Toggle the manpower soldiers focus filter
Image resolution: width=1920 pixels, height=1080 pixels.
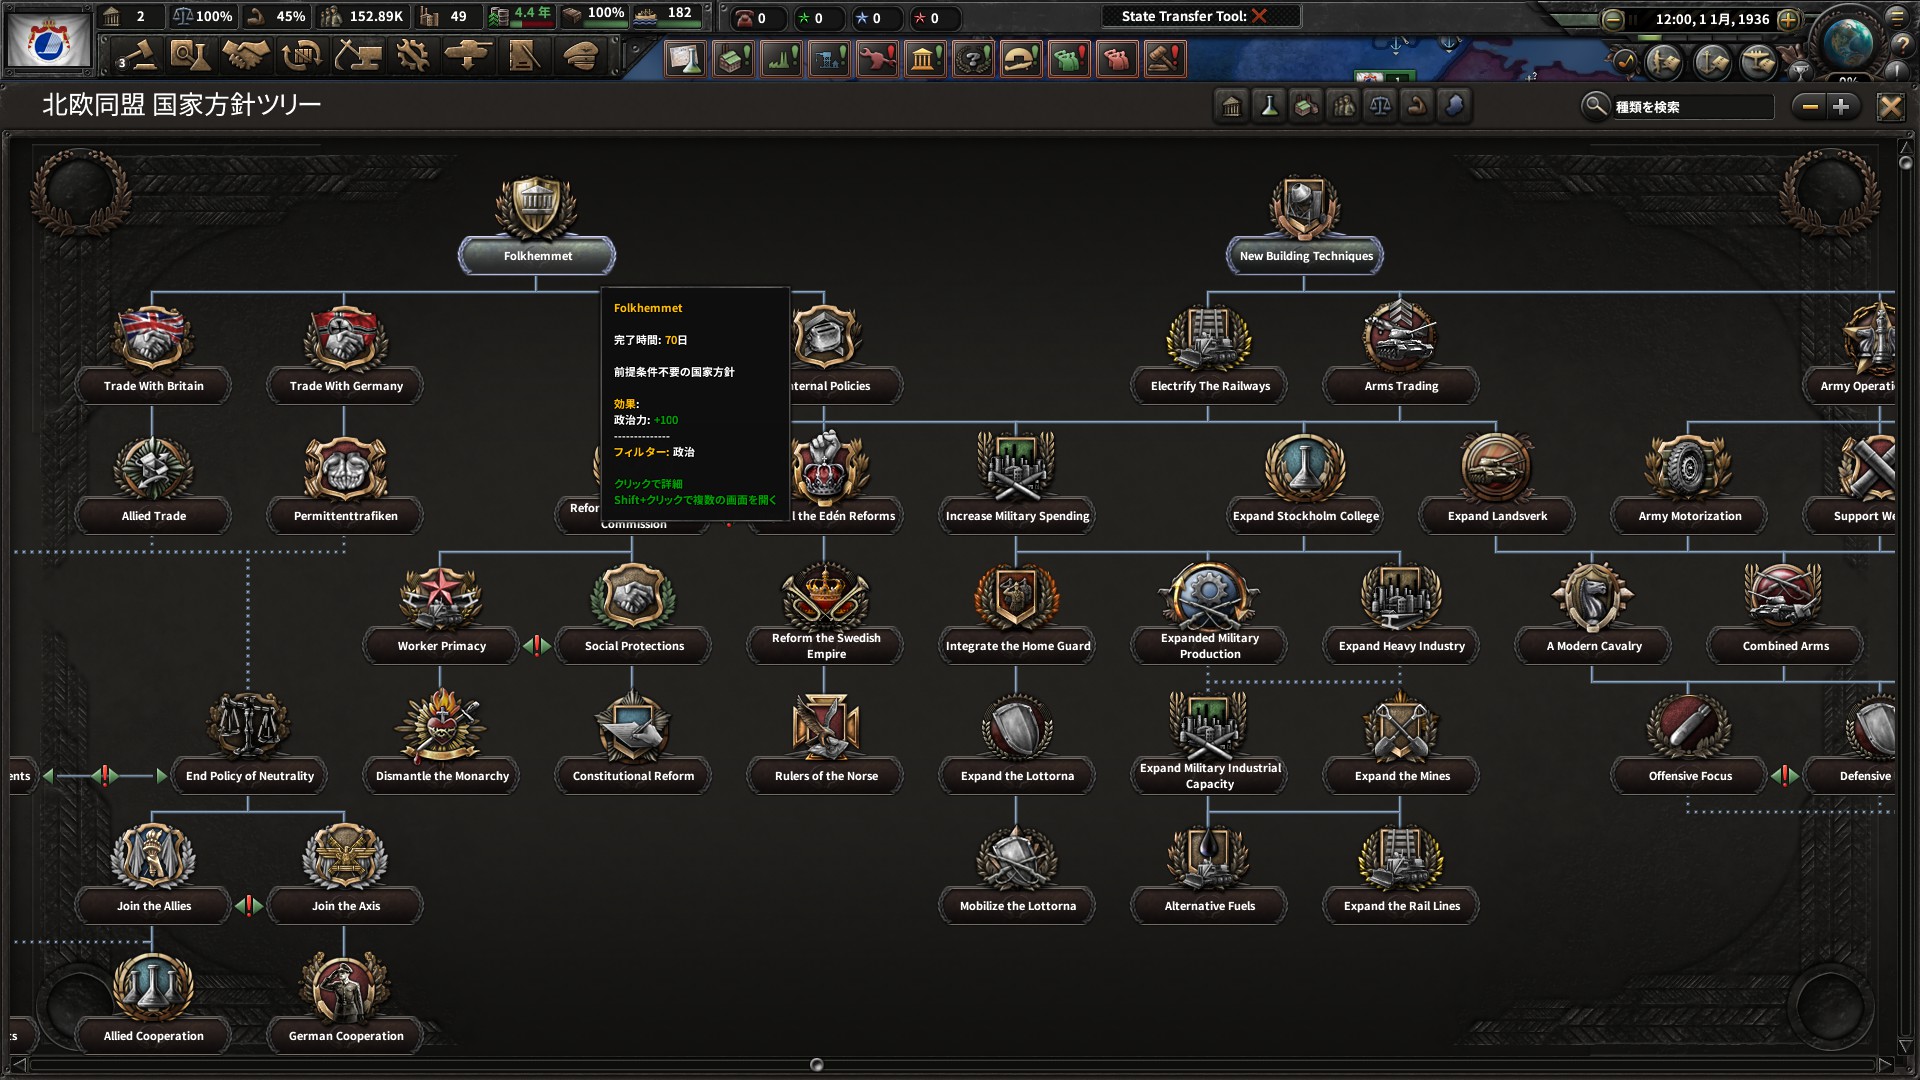click(1343, 106)
